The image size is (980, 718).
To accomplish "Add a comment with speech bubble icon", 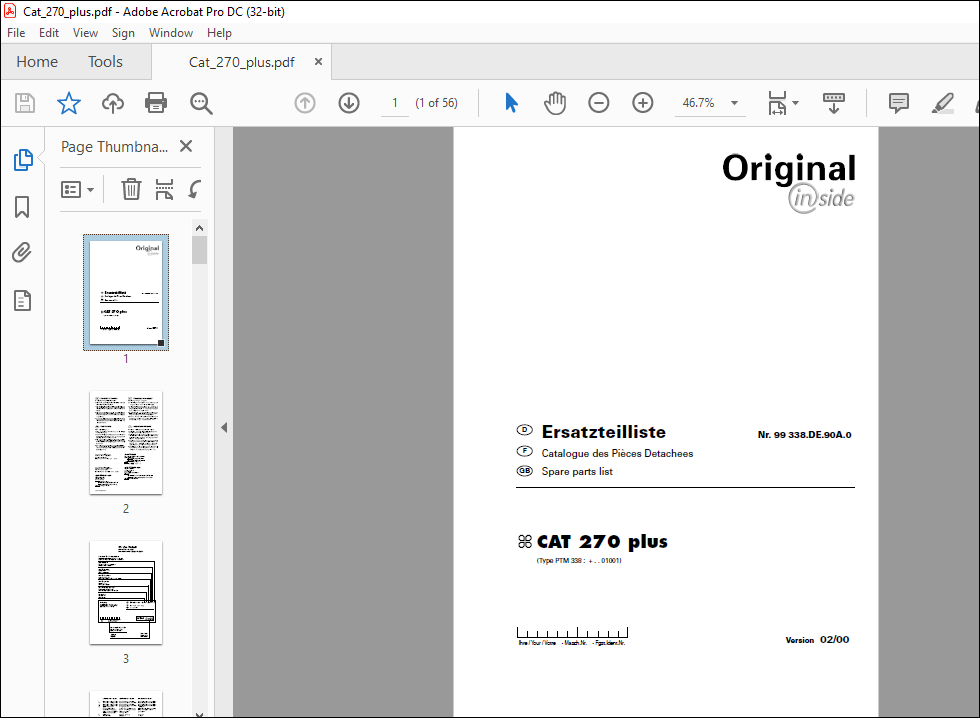I will click(899, 103).
